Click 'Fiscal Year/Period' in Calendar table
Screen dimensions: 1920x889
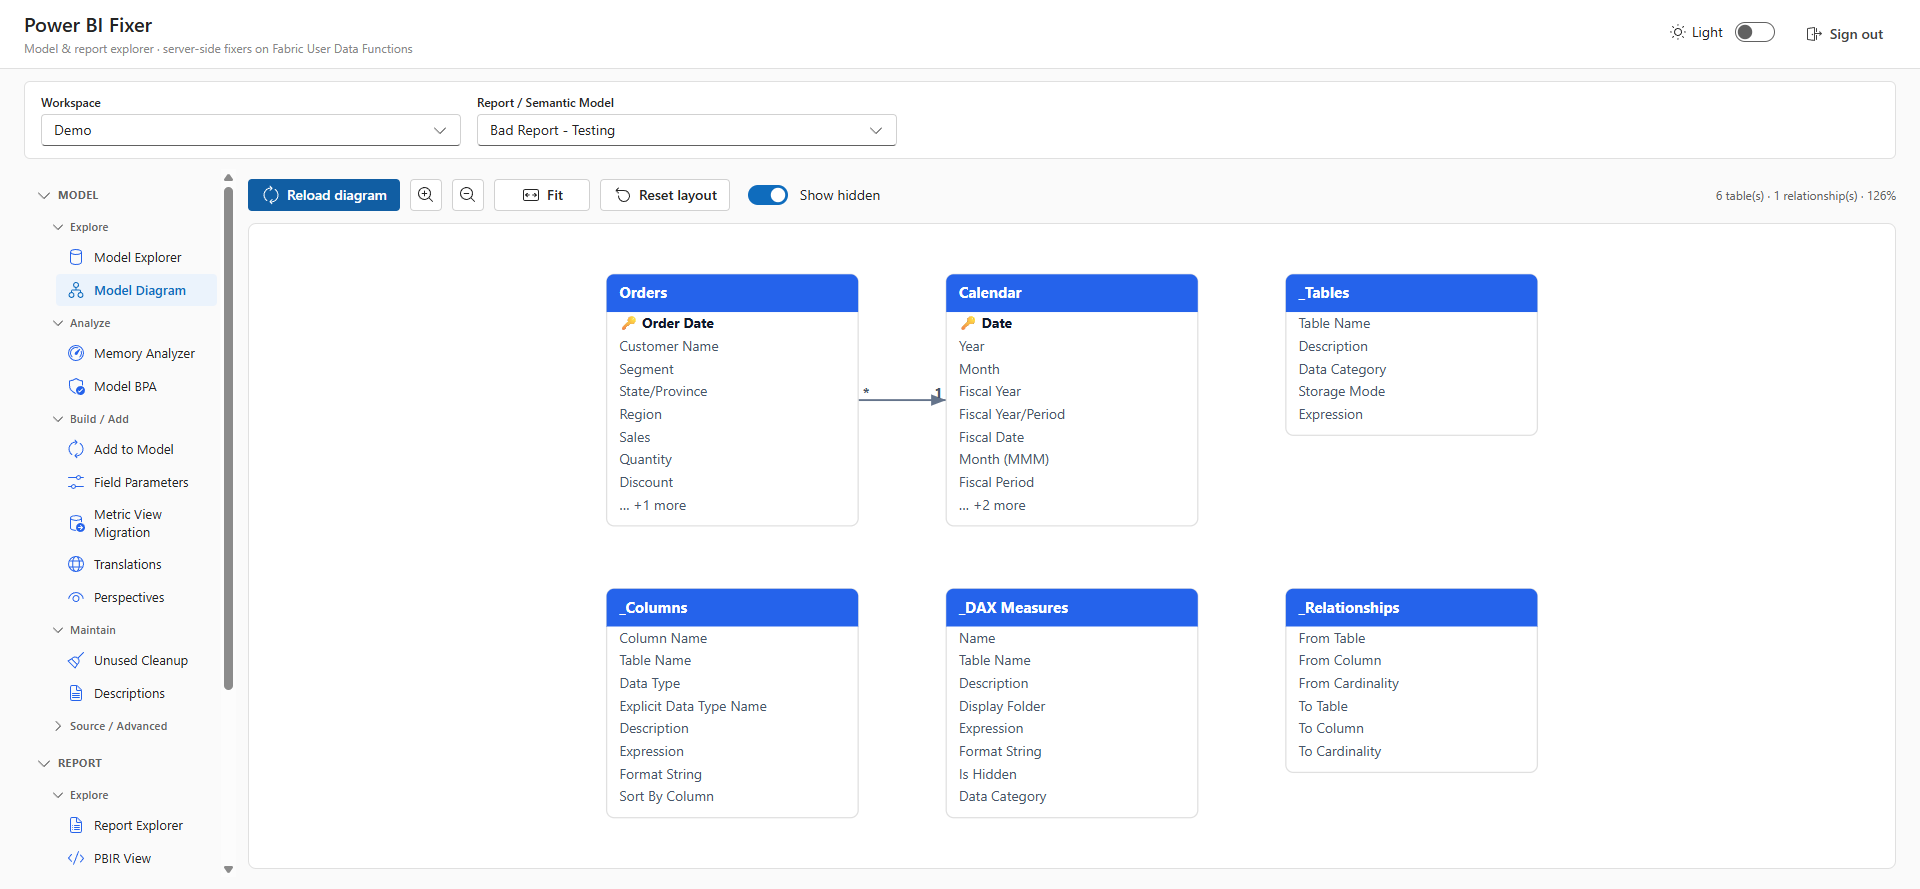(1012, 414)
